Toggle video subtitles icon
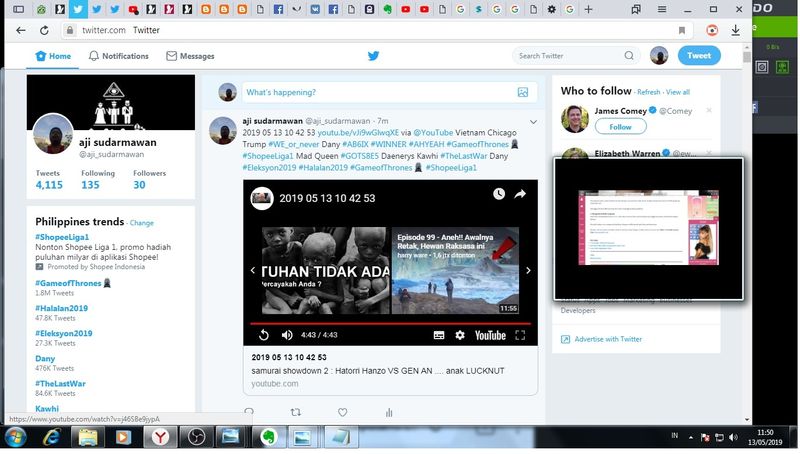 (x=439, y=335)
